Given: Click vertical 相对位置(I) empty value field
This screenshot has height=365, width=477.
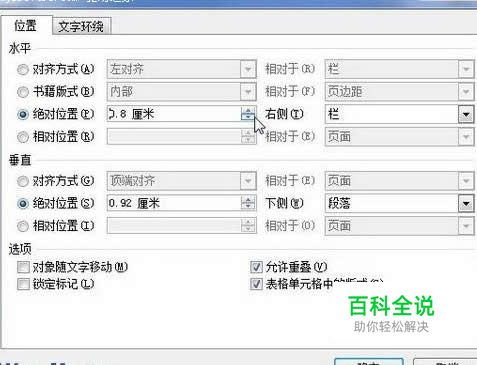Looking at the screenshot, I should [x=174, y=226].
